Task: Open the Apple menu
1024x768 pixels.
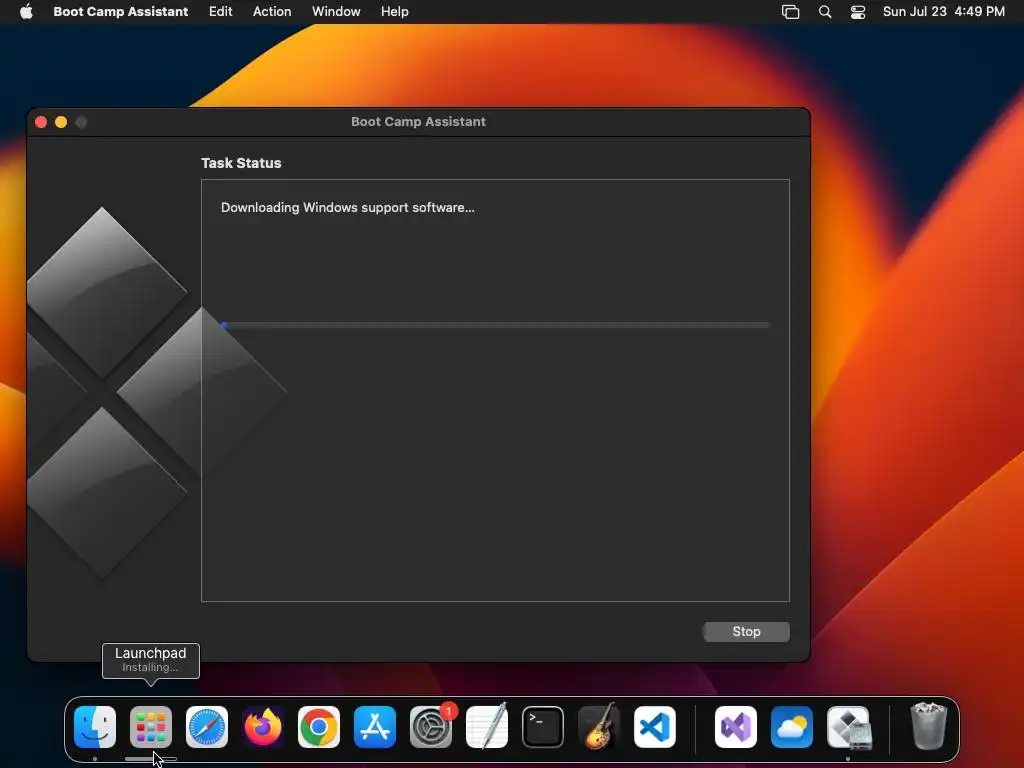Action: pyautogui.click(x=26, y=11)
